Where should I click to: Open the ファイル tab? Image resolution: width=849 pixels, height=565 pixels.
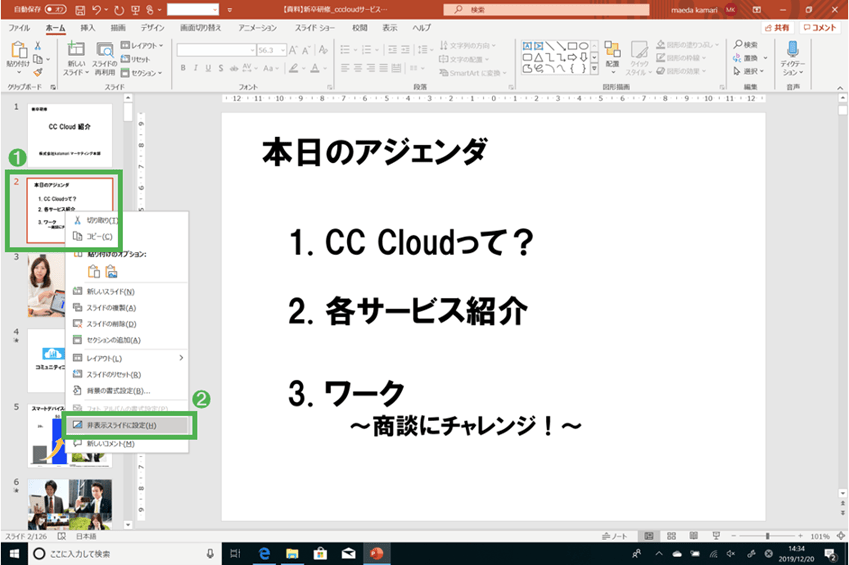pyautogui.click(x=19, y=28)
